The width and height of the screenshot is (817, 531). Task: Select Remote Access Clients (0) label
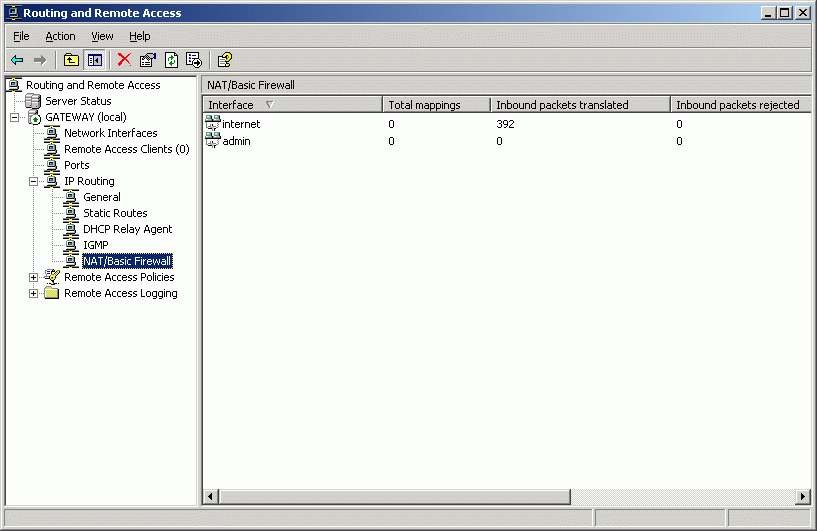tap(127, 150)
